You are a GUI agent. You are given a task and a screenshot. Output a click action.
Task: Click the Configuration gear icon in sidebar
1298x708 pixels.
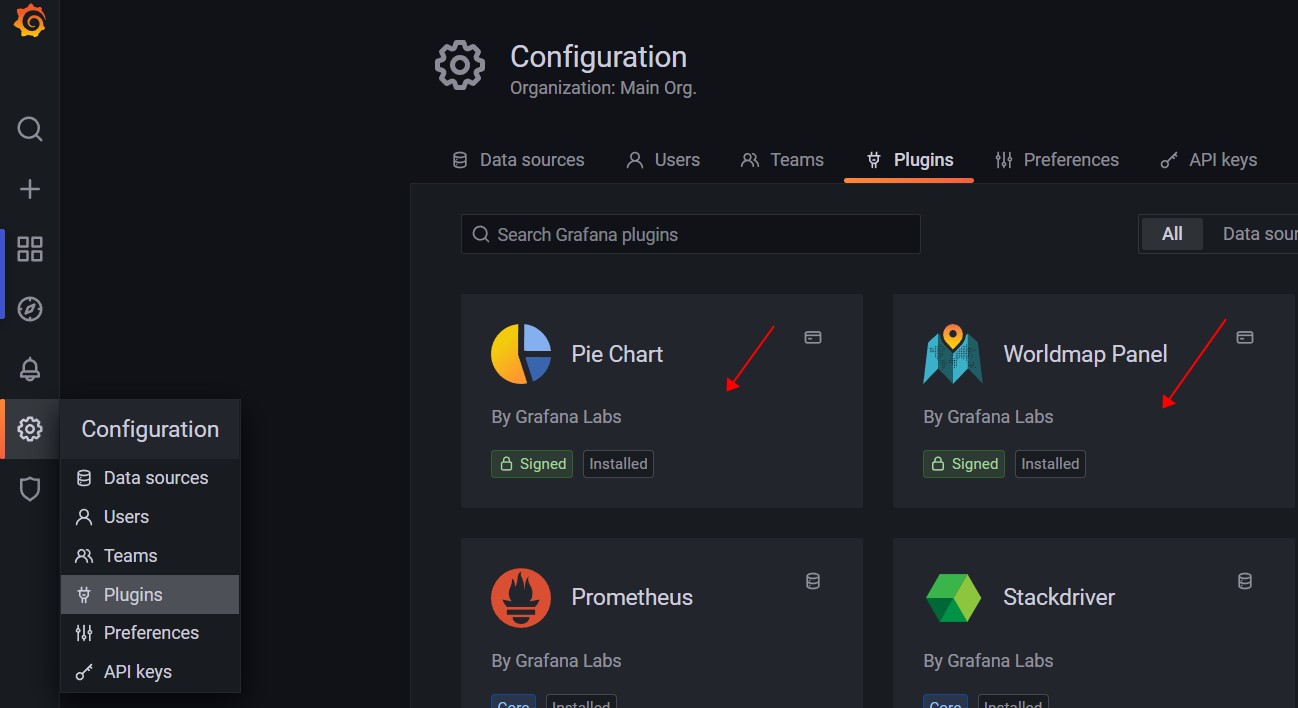tap(30, 429)
